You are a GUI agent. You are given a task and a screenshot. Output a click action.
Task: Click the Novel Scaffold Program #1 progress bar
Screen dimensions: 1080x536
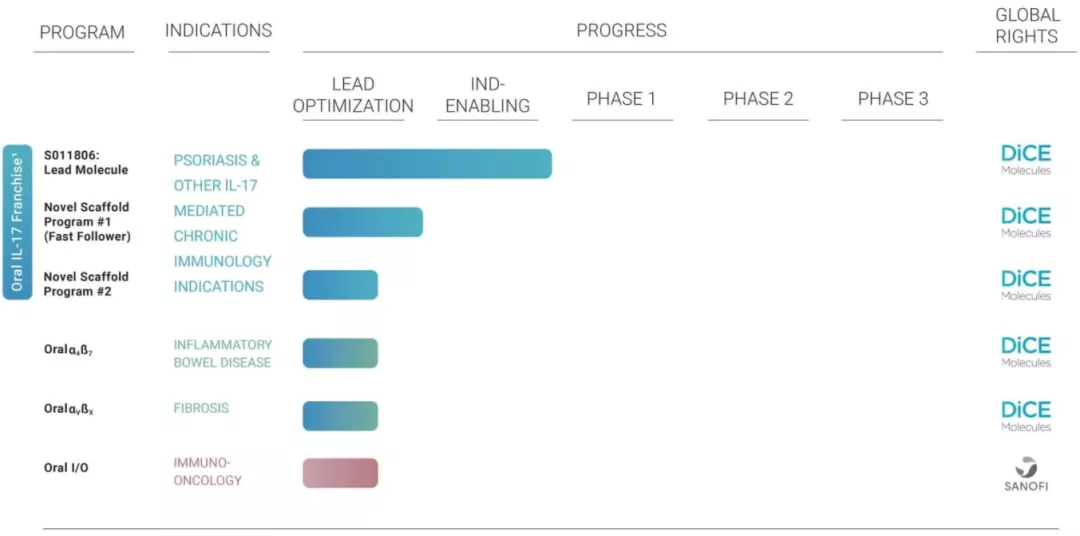pyautogui.click(x=362, y=222)
